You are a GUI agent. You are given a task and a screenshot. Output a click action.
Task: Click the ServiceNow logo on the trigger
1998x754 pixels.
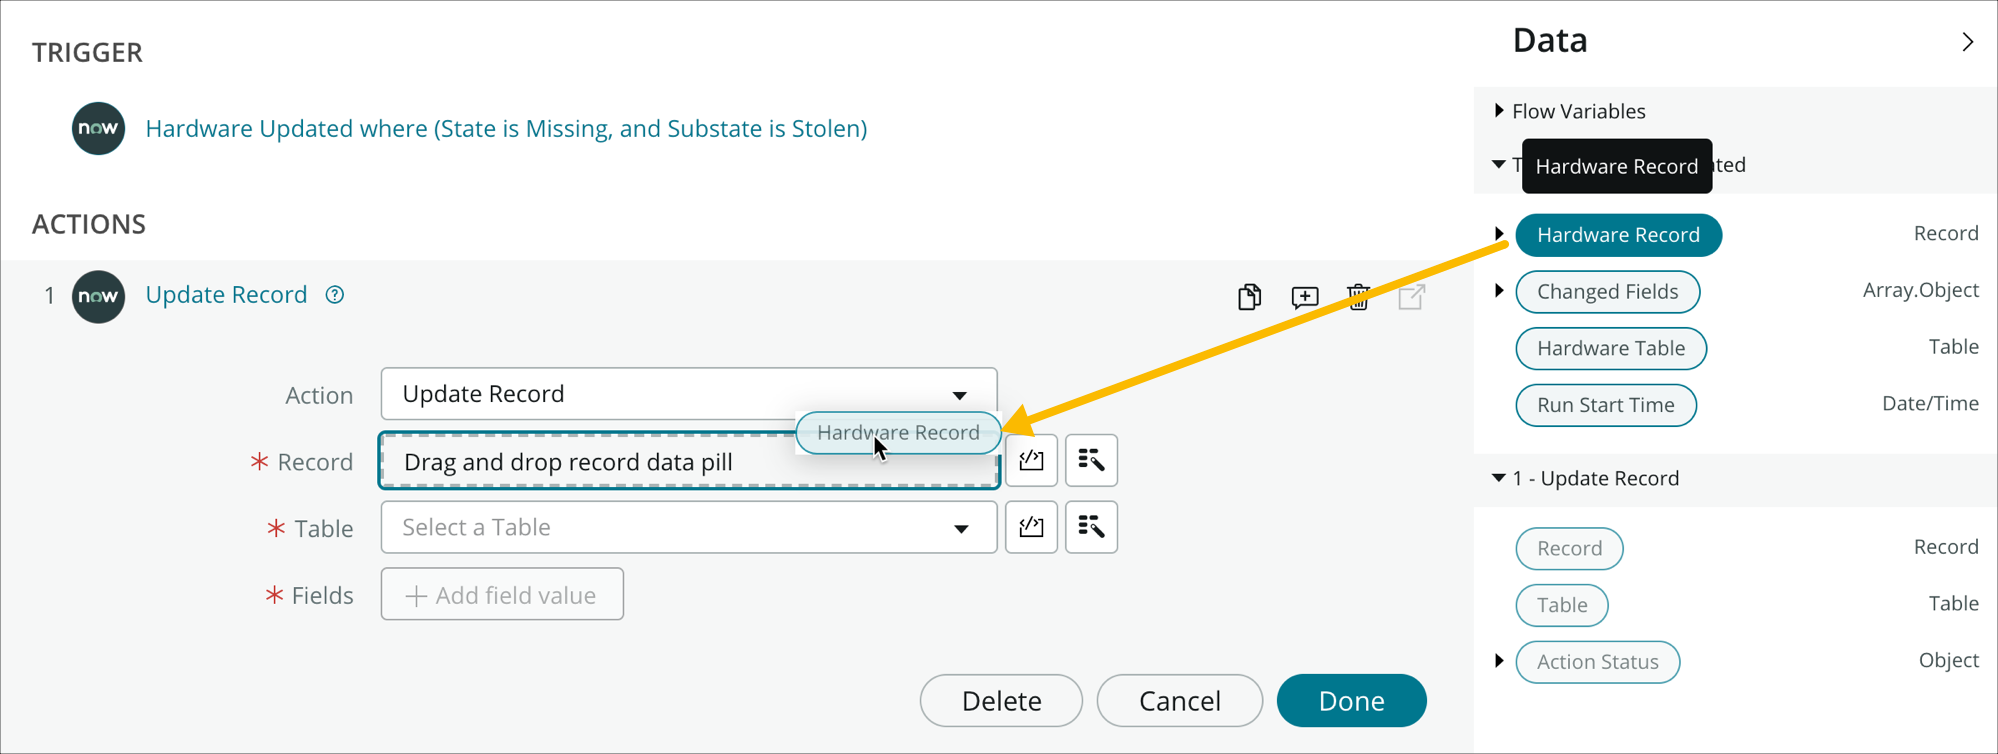coord(98,128)
